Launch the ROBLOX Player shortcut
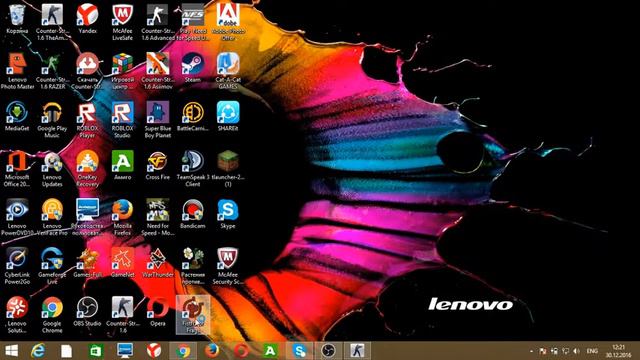Image resolution: width=640 pixels, height=360 pixels. pyautogui.click(x=87, y=120)
